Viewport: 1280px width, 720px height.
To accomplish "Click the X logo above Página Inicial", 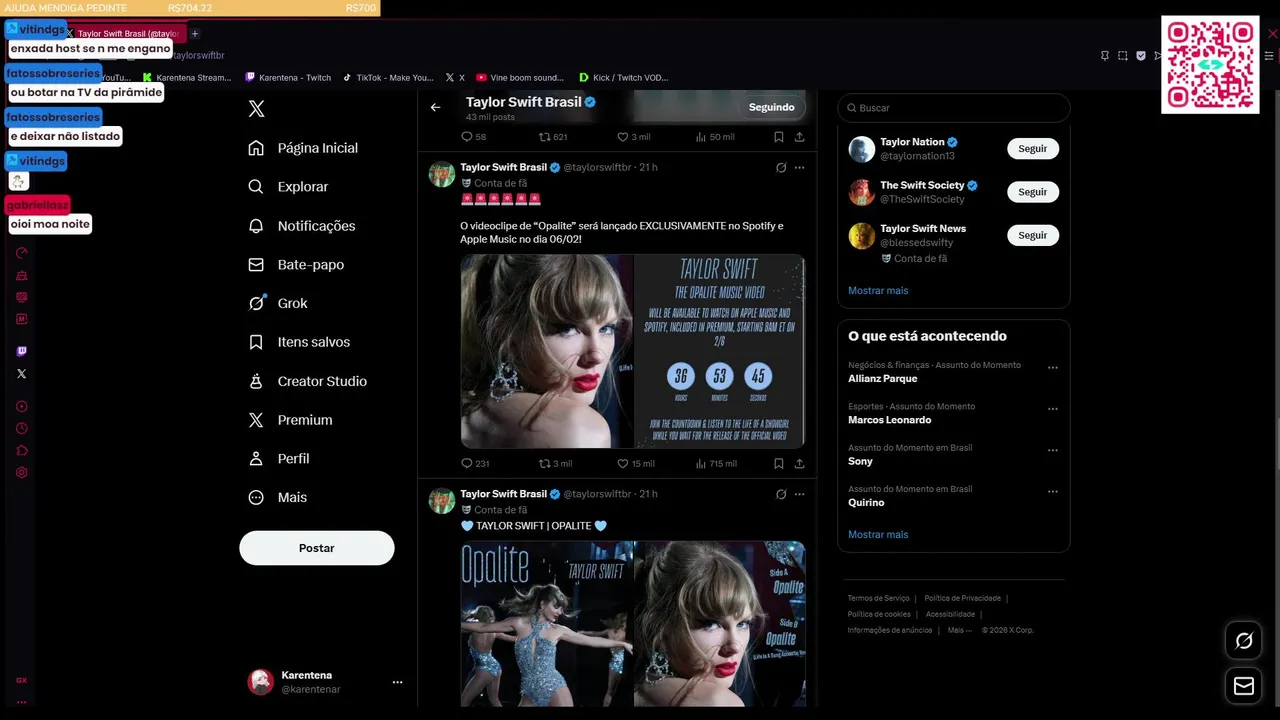I will point(256,109).
